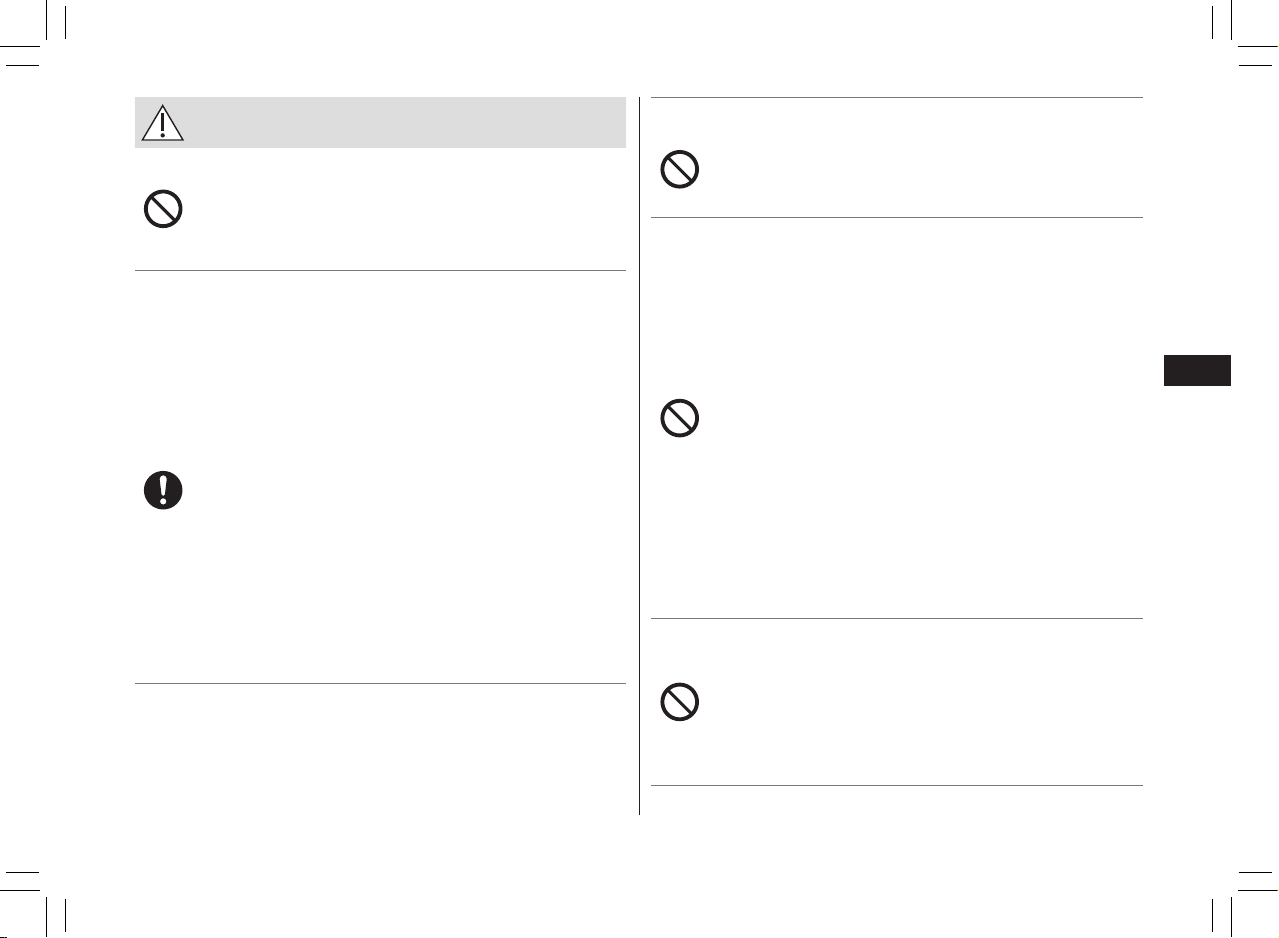Click the middle prohibition icon in right column
The image size is (1279, 938).
click(680, 418)
